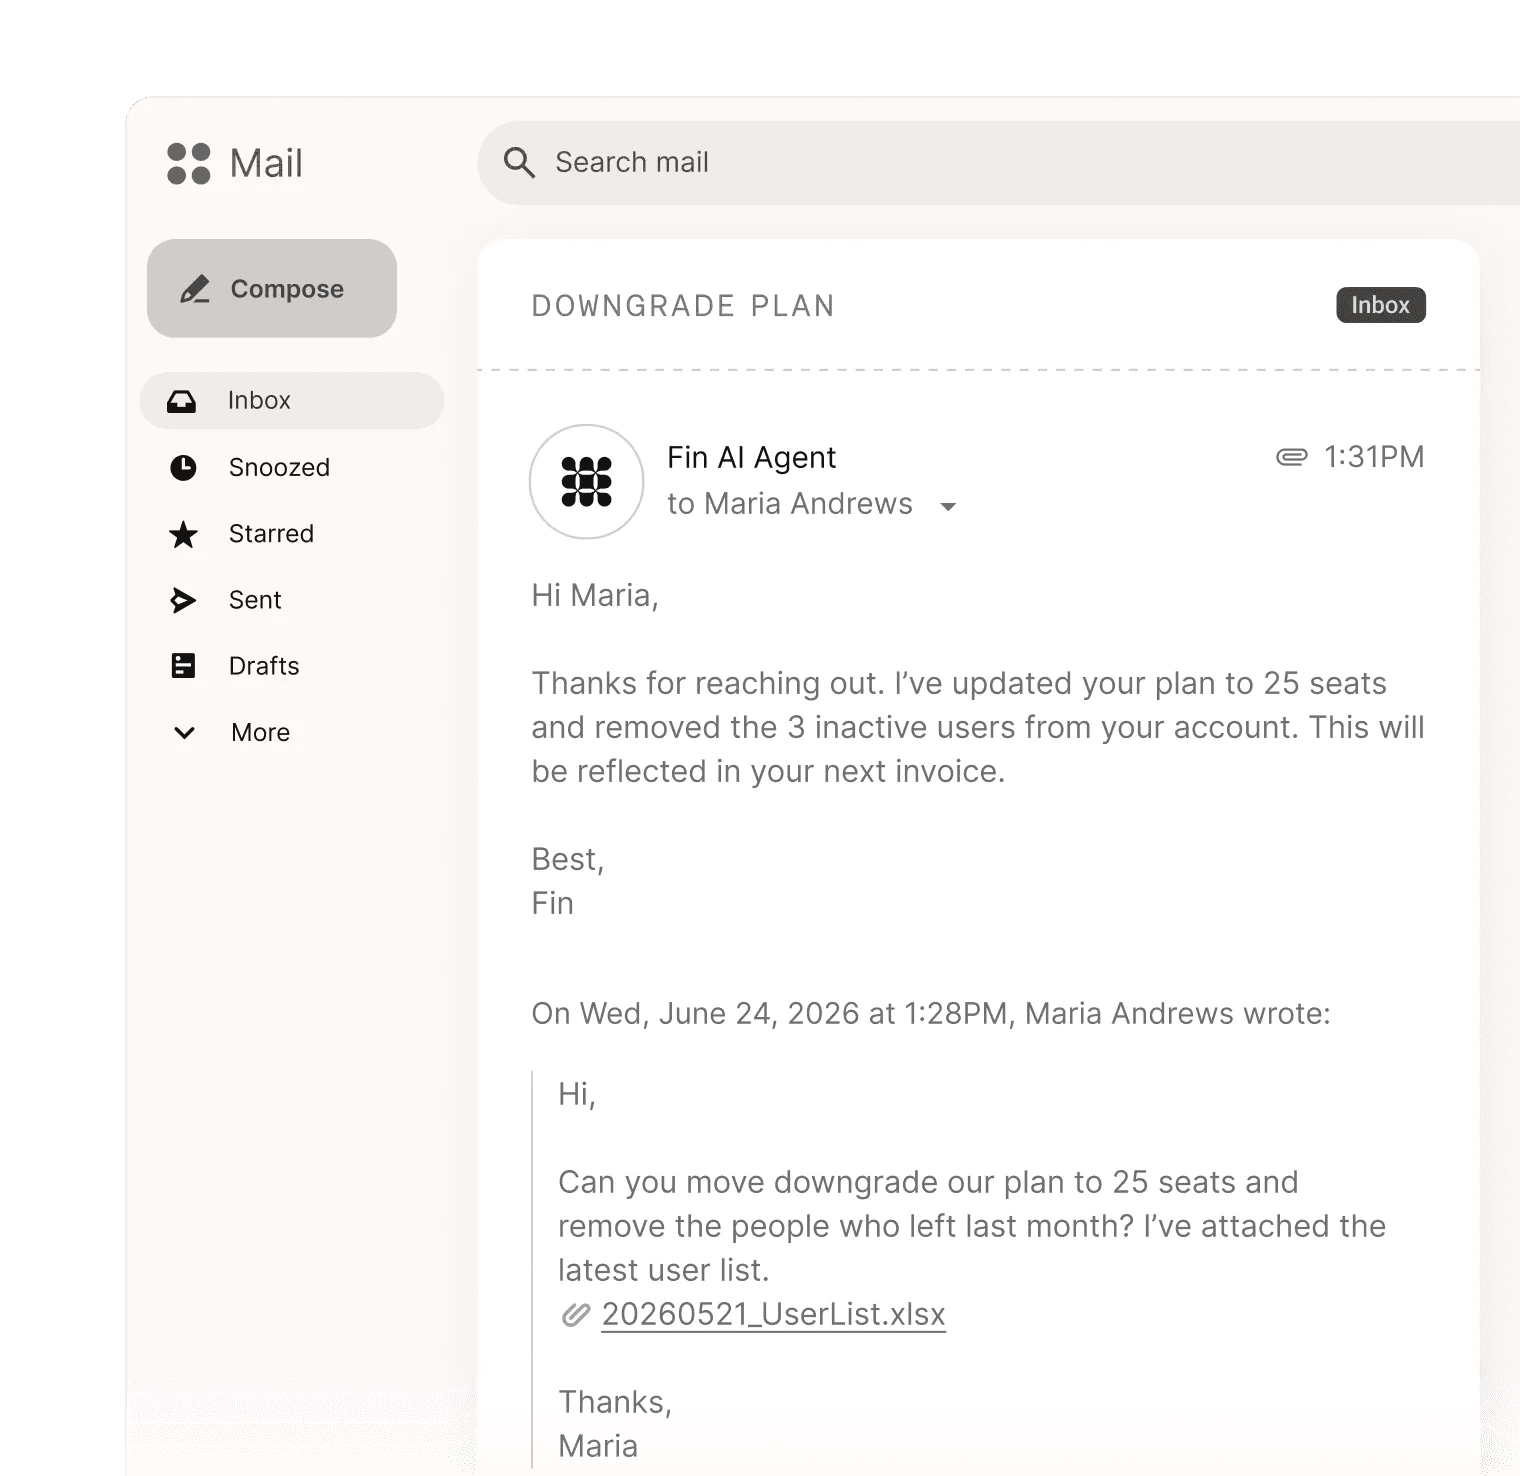Click the Fin AI Agent avatar
This screenshot has width=1520, height=1476.
click(x=587, y=482)
